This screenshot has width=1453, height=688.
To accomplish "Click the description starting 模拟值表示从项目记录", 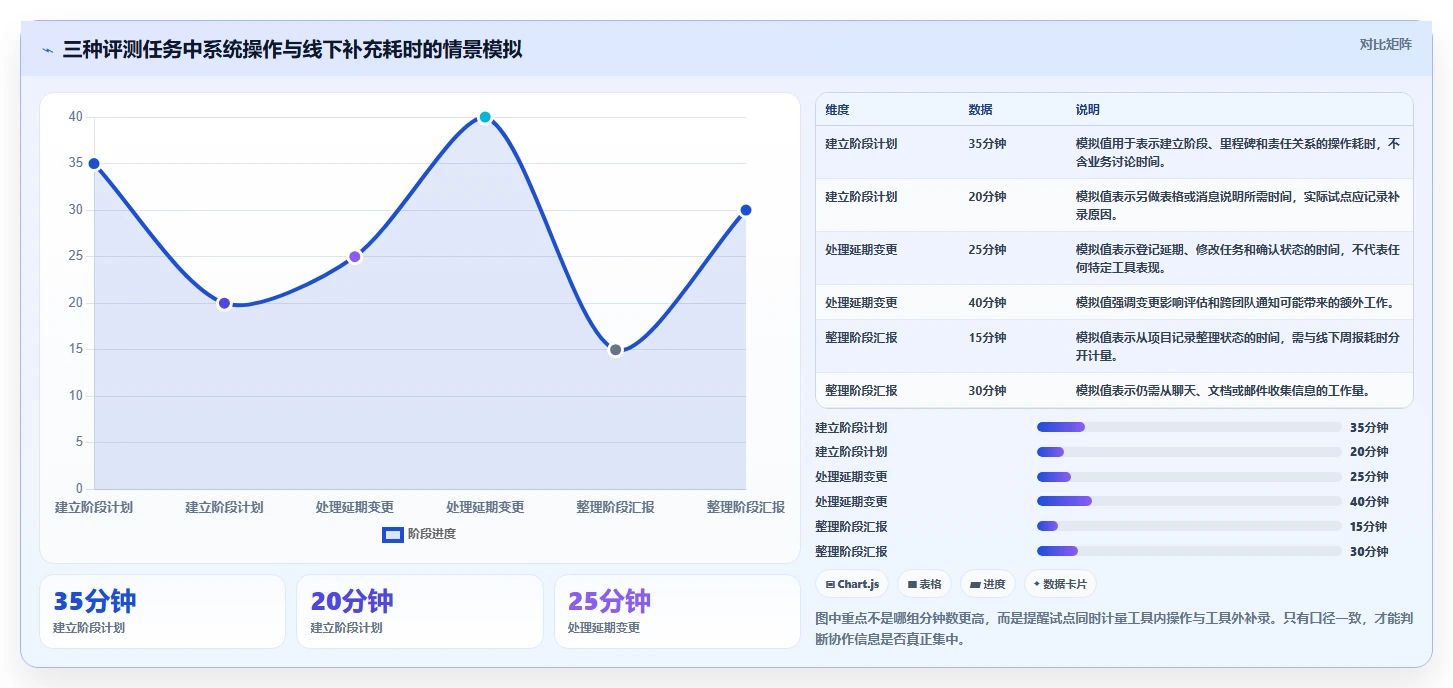I will click(x=1238, y=346).
